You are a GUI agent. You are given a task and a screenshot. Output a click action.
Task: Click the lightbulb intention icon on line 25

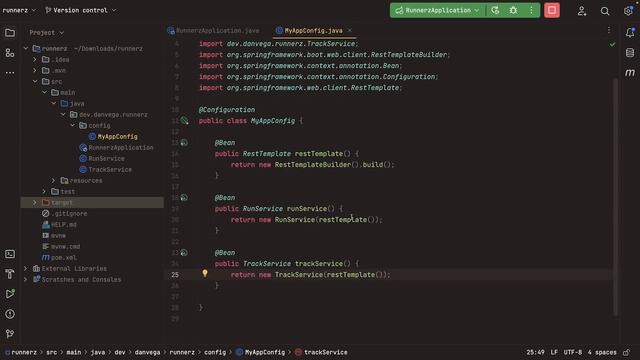tap(204, 273)
